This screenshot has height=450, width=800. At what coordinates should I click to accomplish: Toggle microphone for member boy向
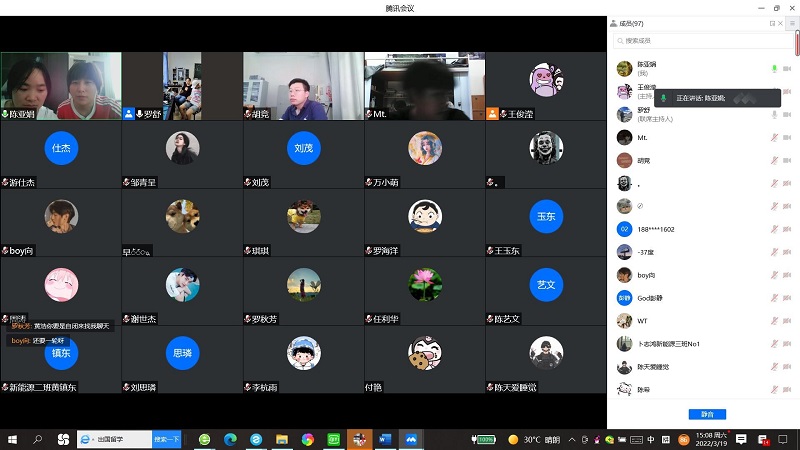click(x=774, y=275)
